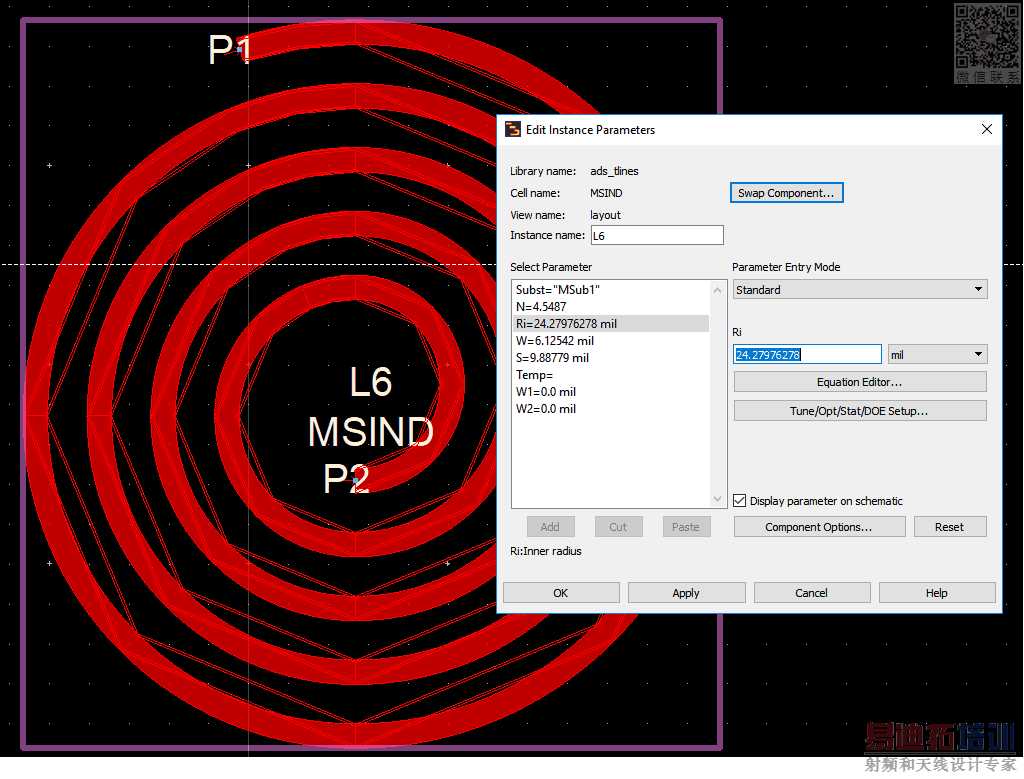Select the W=6.12542 mil parameter
This screenshot has height=779, width=1024.
point(611,340)
